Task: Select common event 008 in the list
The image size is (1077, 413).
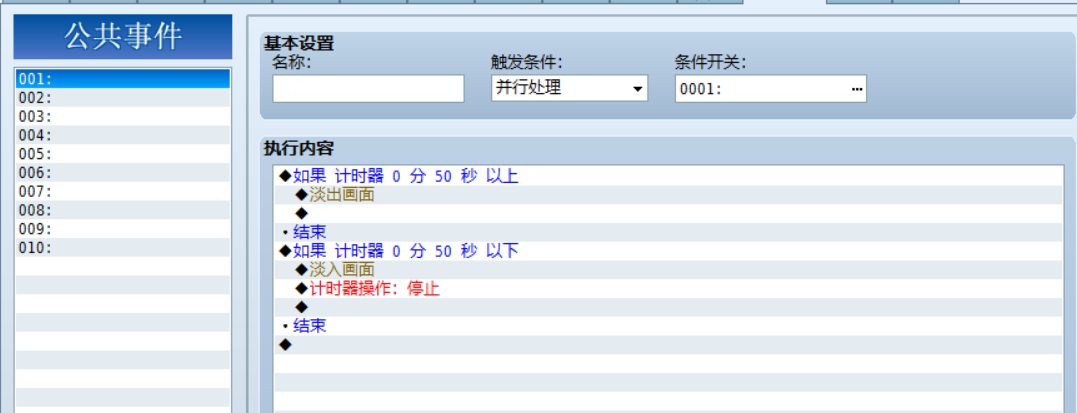Action: pyautogui.click(x=123, y=210)
